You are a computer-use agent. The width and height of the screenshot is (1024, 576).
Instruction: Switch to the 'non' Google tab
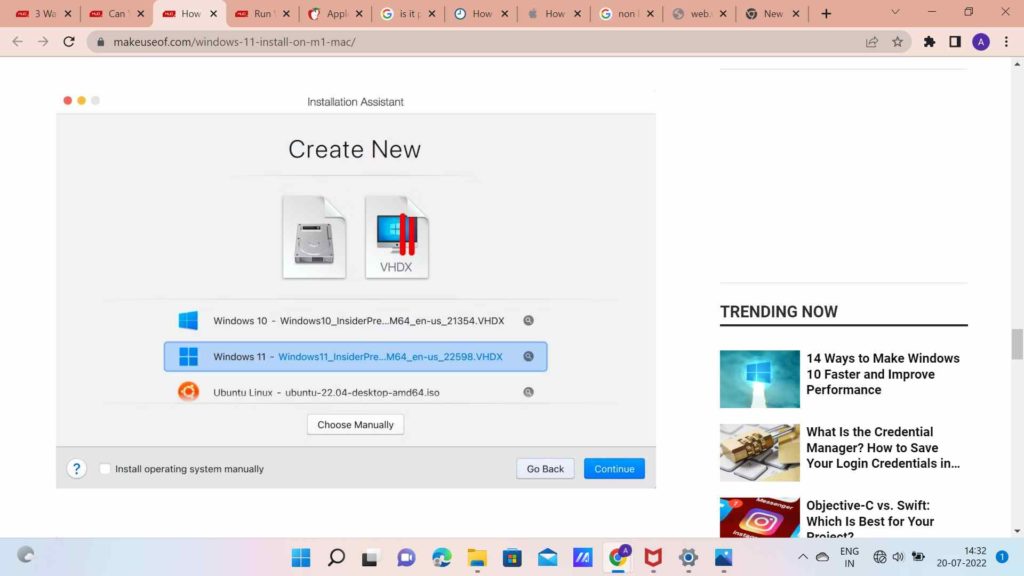[627, 14]
